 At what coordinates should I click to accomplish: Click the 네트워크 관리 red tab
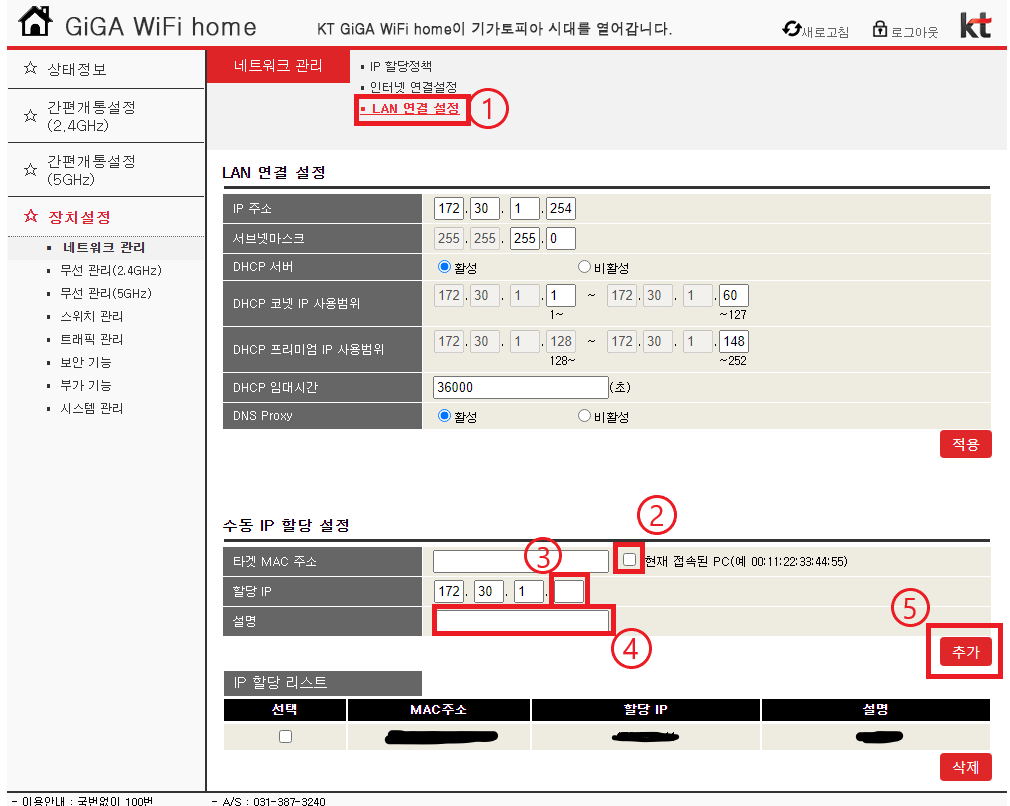pos(278,66)
